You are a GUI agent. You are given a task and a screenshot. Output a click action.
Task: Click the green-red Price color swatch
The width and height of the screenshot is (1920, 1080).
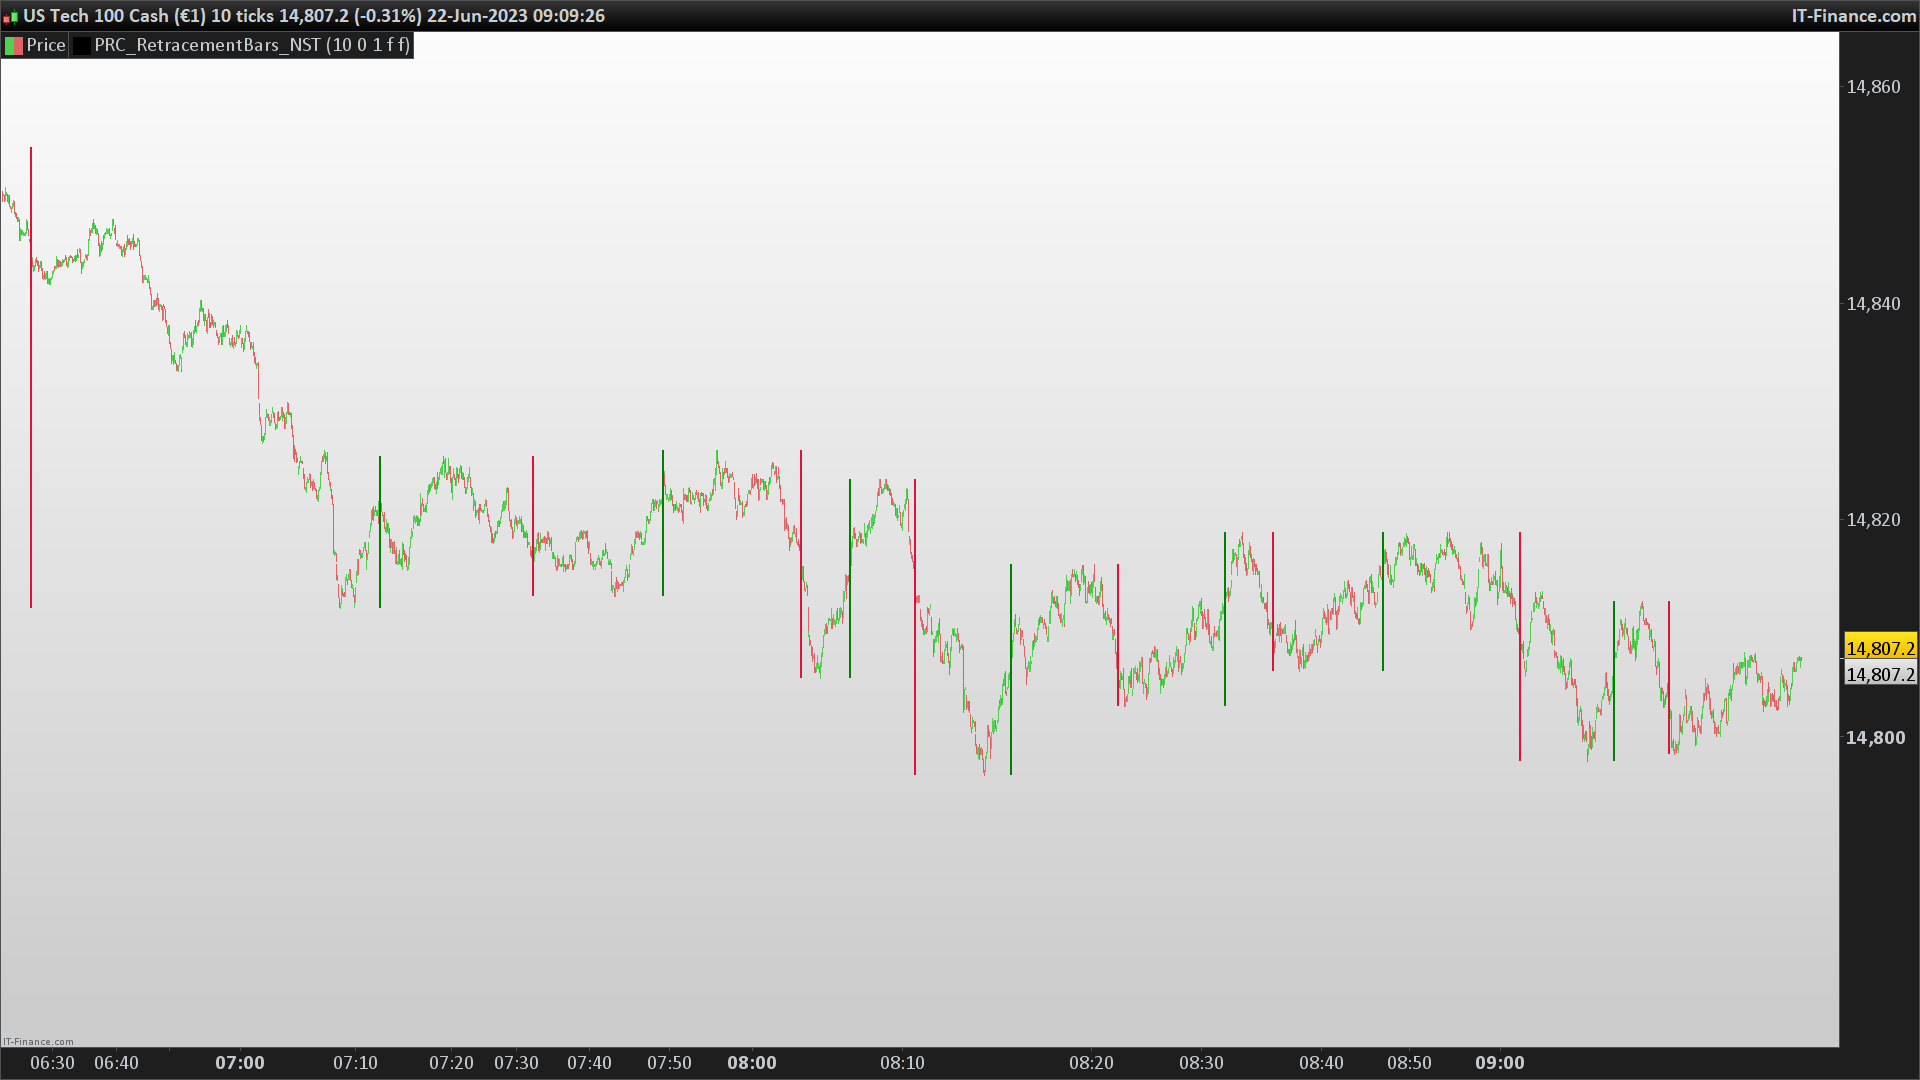pos(14,46)
